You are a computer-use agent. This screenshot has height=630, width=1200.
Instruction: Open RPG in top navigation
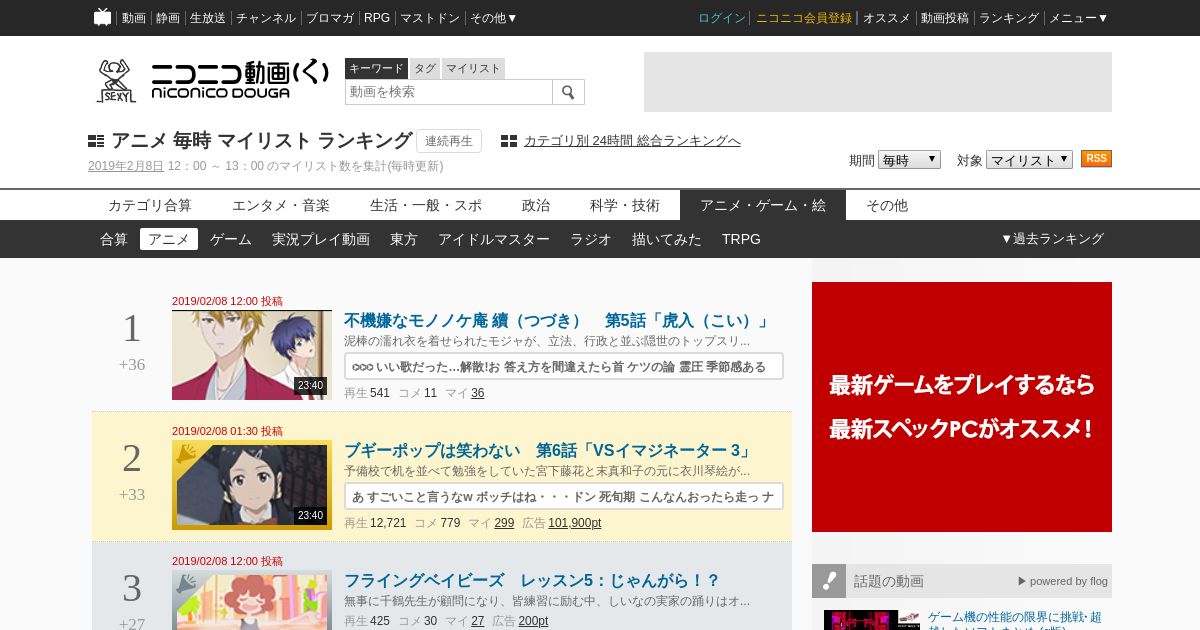[x=377, y=18]
